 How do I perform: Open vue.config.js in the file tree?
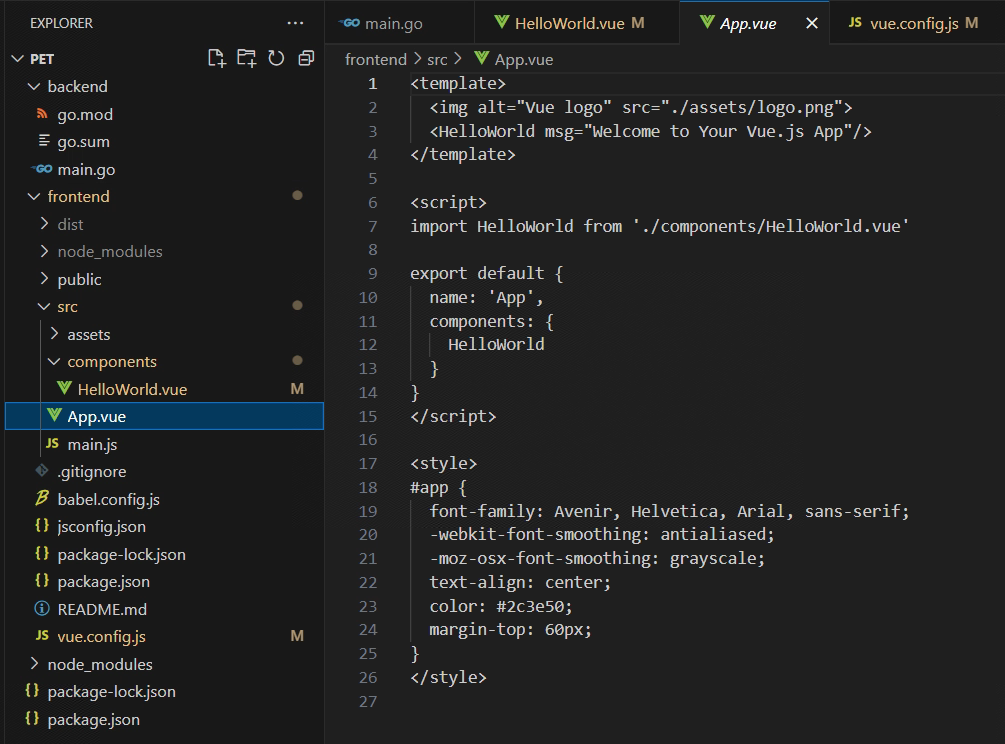164,636
